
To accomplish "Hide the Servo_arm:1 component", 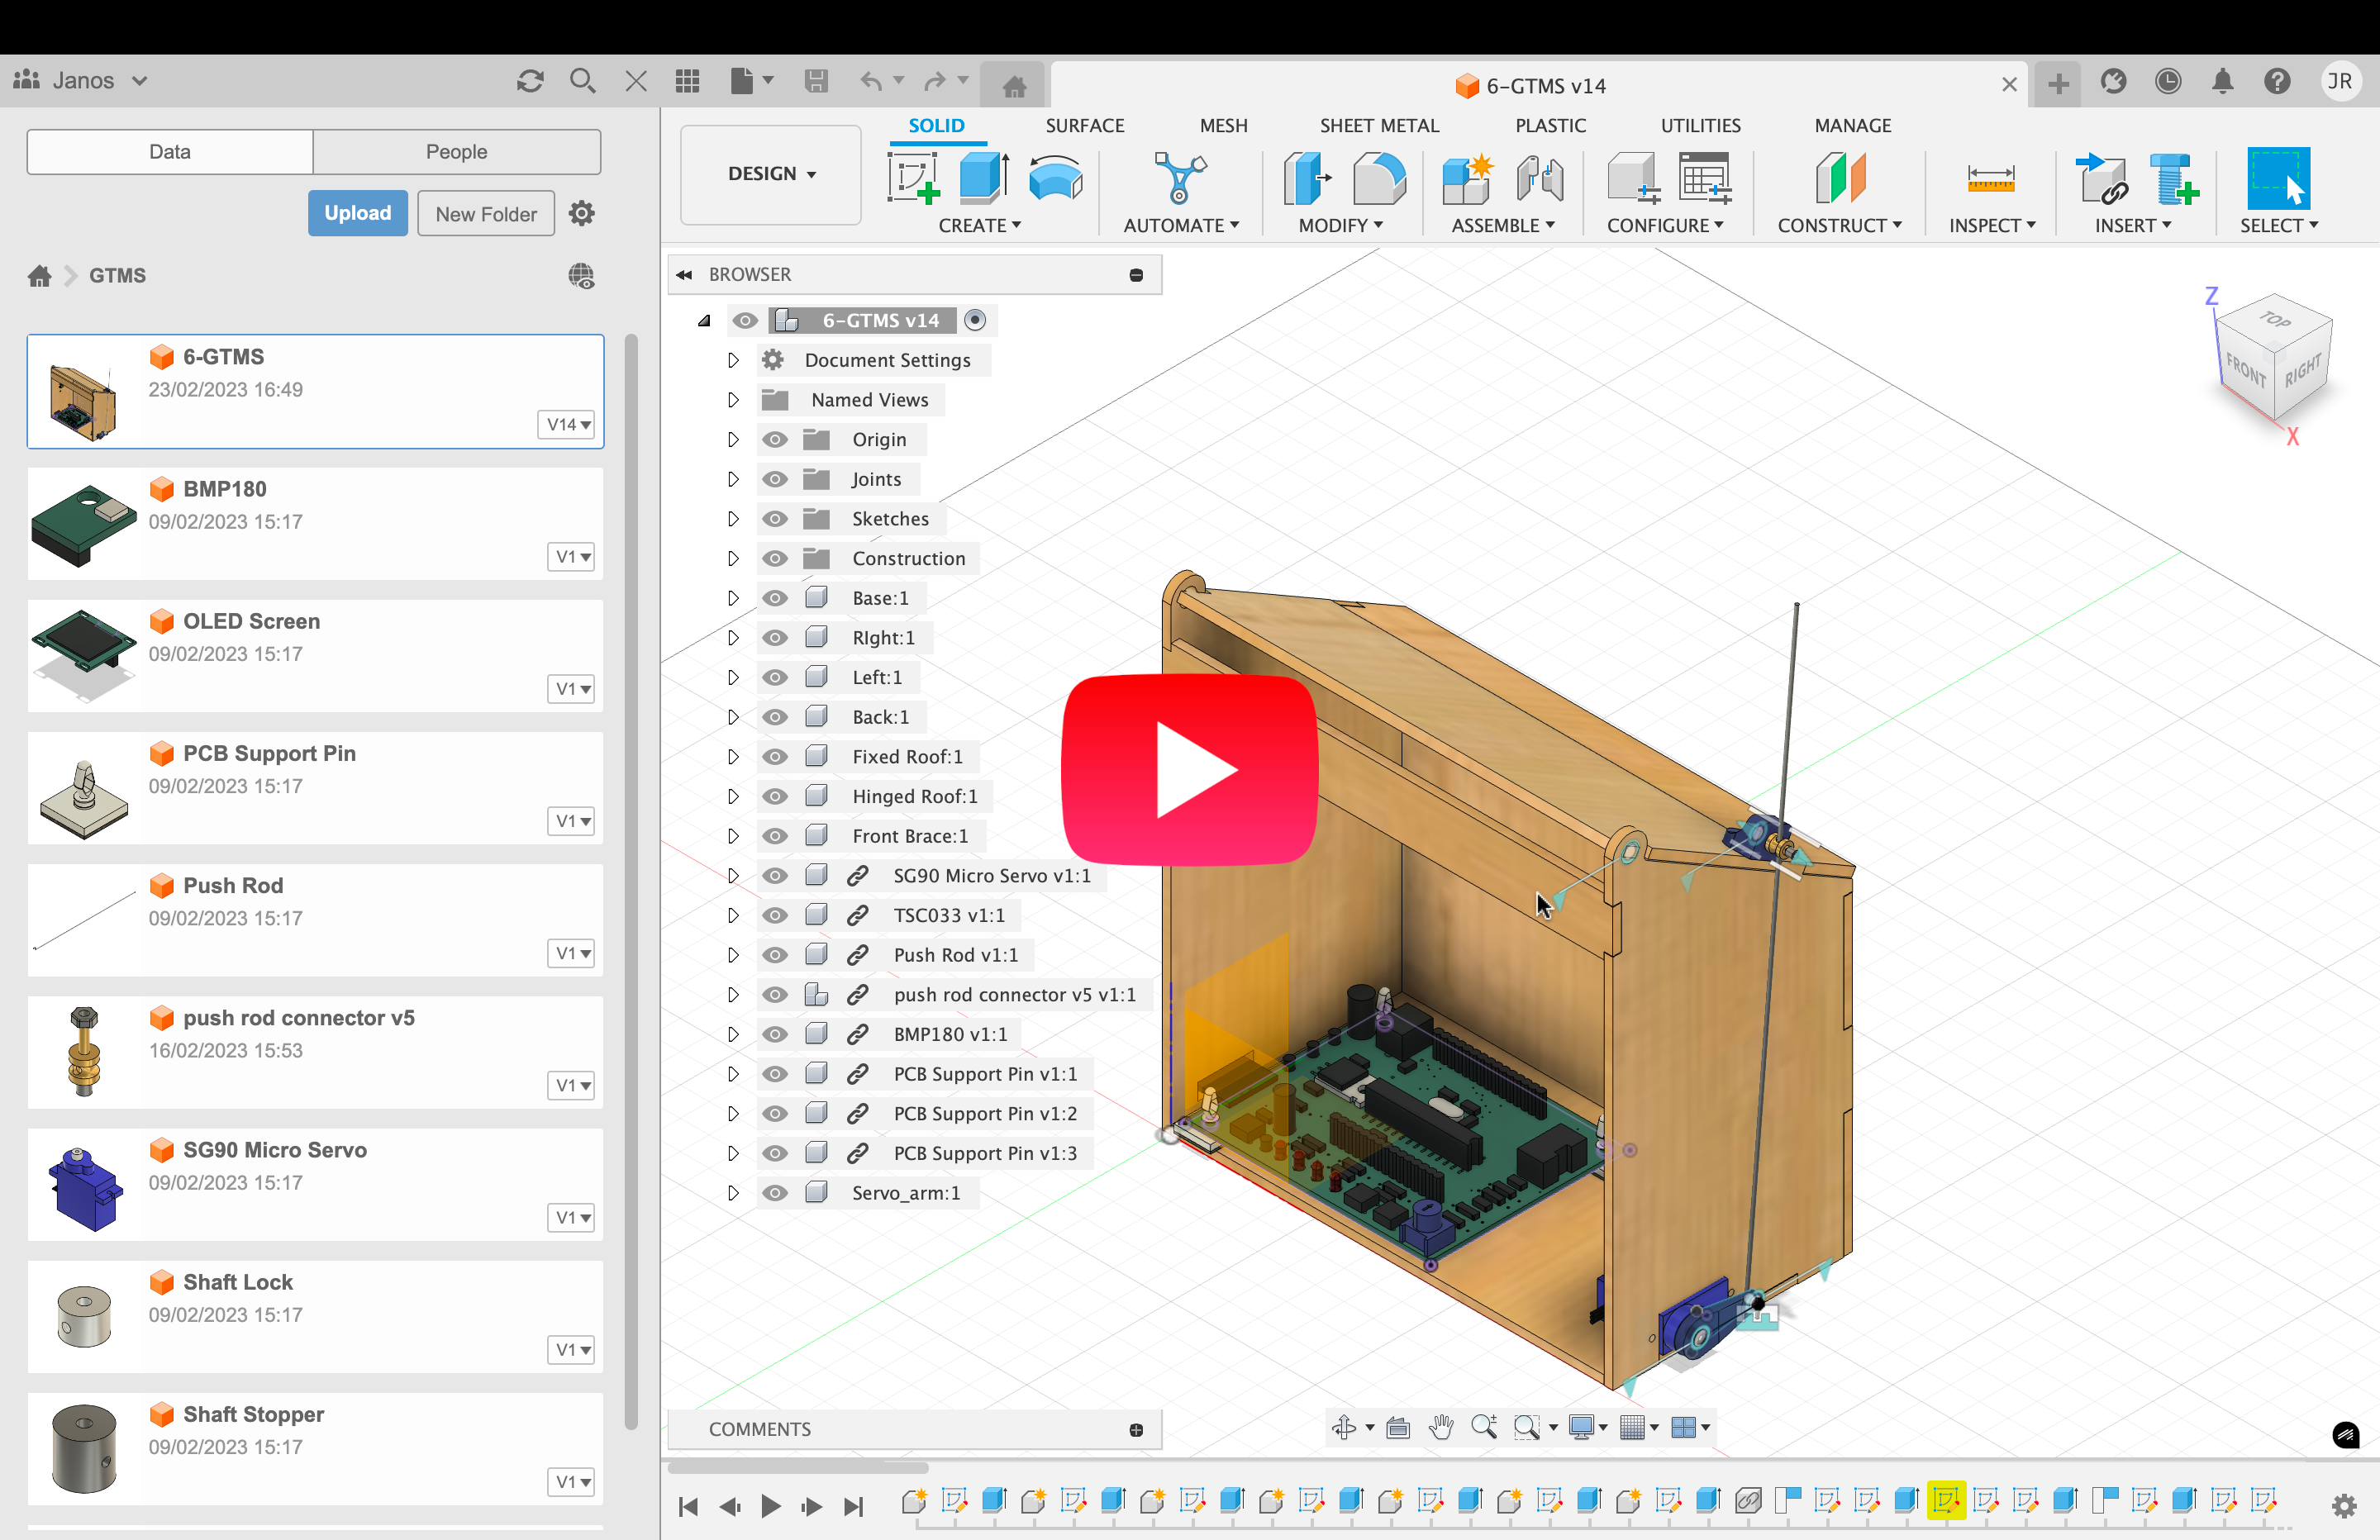I will pos(775,1193).
